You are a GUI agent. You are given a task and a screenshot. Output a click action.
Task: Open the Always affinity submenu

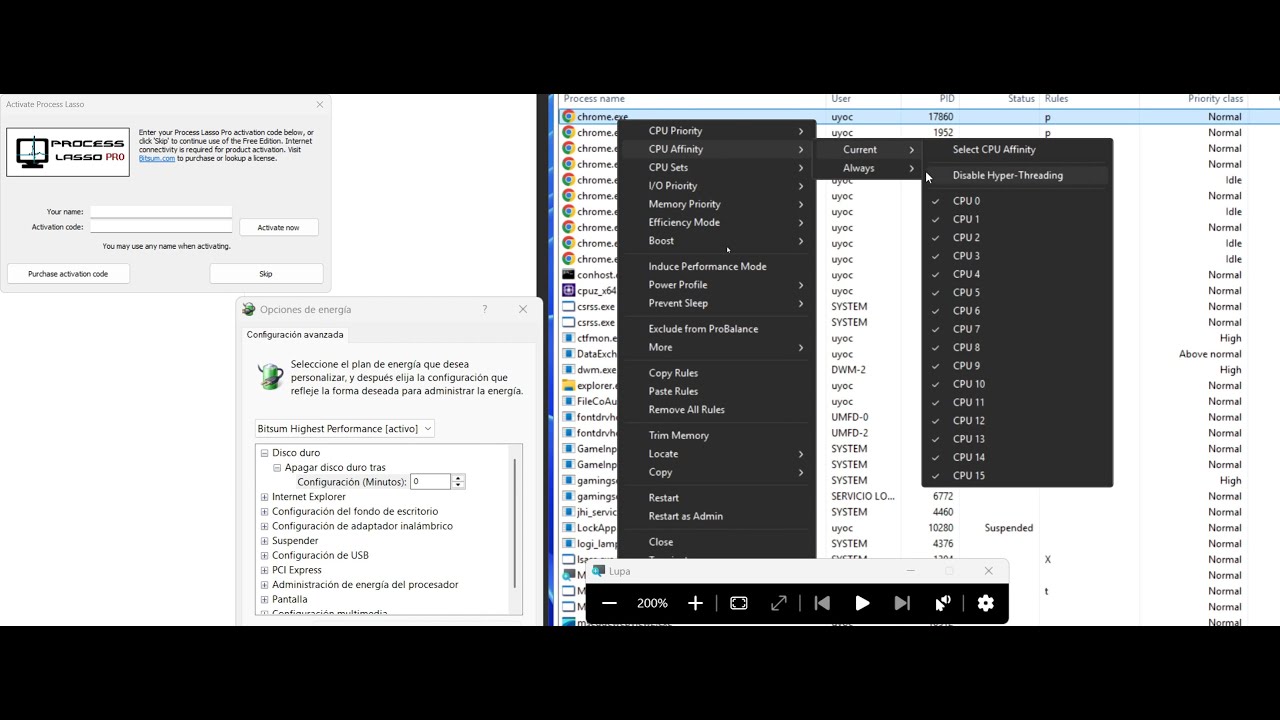[x=868, y=168]
